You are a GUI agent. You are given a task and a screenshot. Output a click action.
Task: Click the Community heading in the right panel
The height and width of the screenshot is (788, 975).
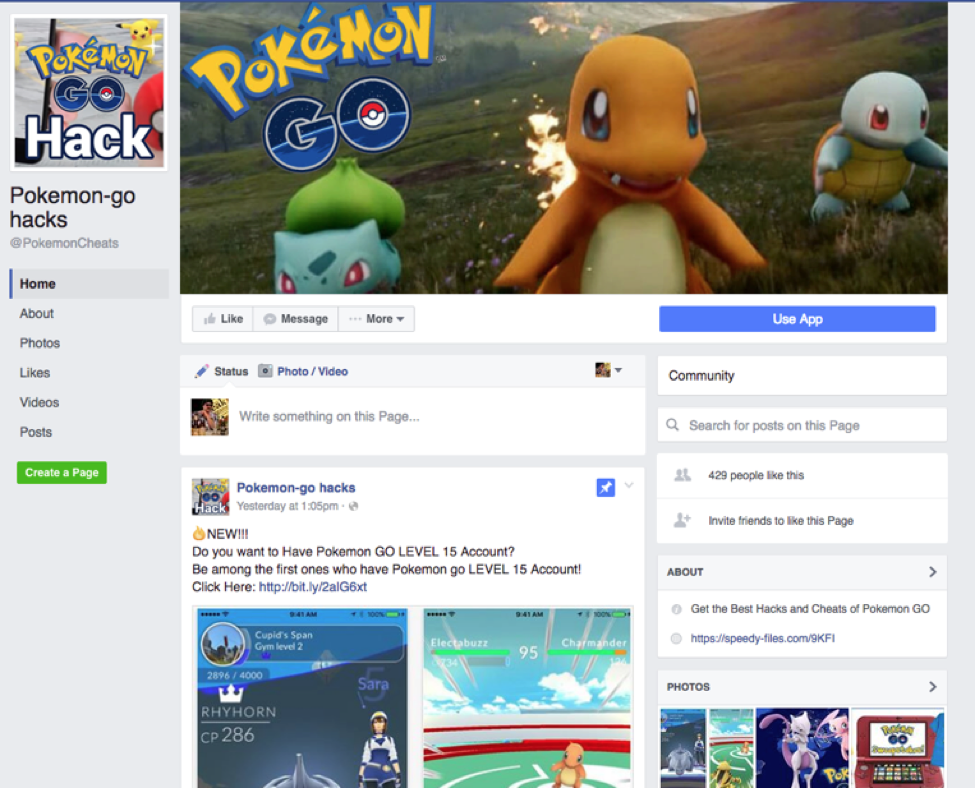(x=701, y=376)
